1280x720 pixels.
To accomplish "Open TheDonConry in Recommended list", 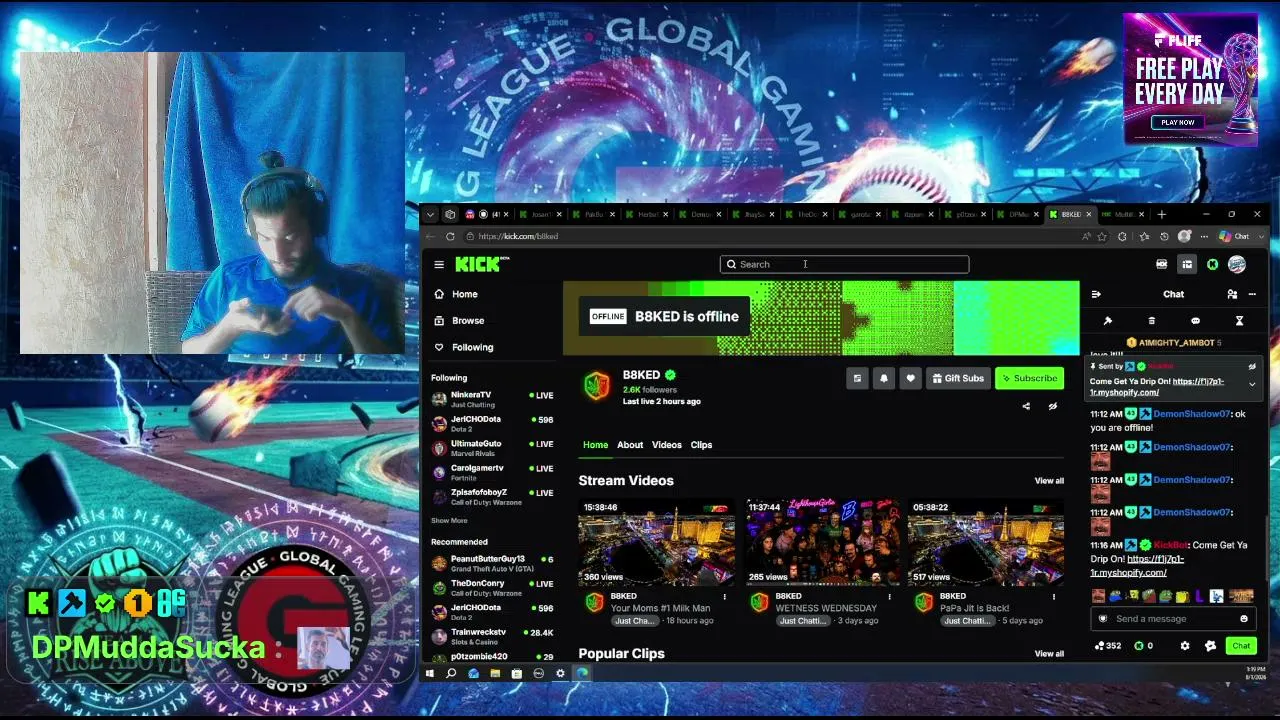I will [x=492, y=587].
